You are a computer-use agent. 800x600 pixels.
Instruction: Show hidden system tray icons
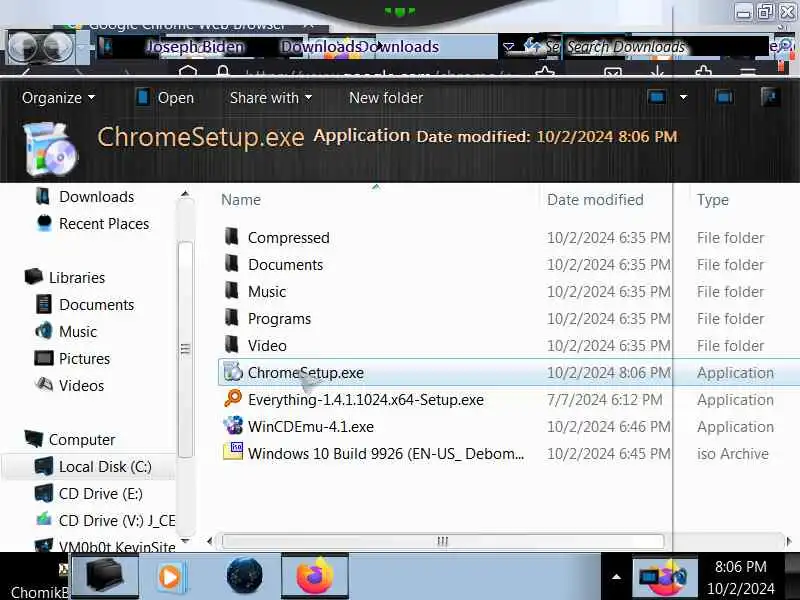[616, 577]
